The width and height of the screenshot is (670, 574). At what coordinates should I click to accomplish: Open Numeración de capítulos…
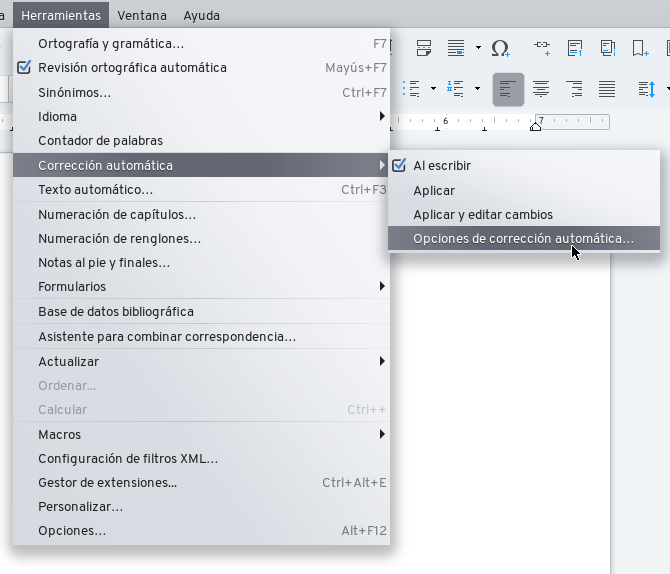click(201, 214)
